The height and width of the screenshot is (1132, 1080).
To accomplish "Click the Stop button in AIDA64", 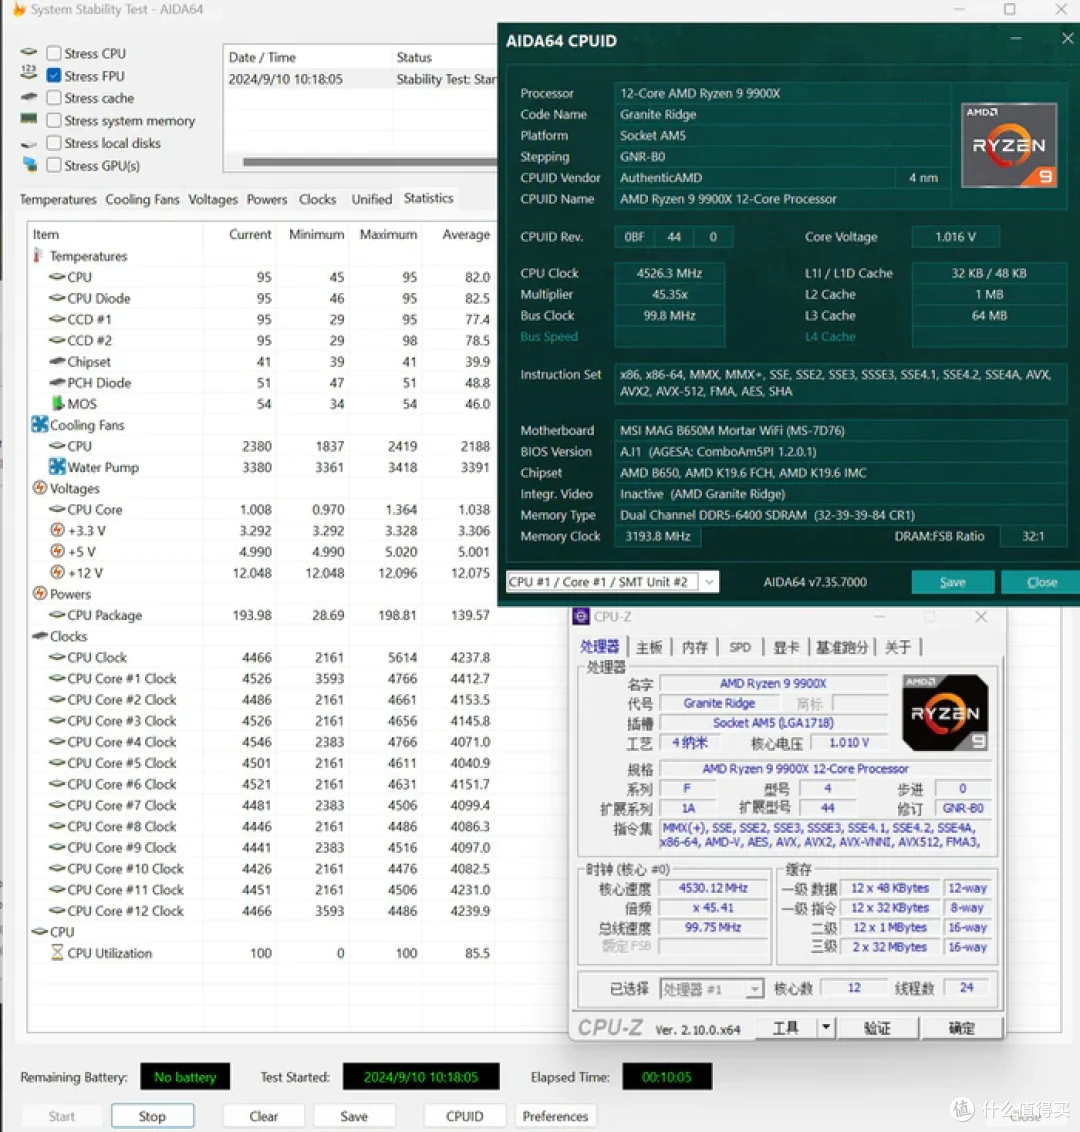I will click(152, 1116).
